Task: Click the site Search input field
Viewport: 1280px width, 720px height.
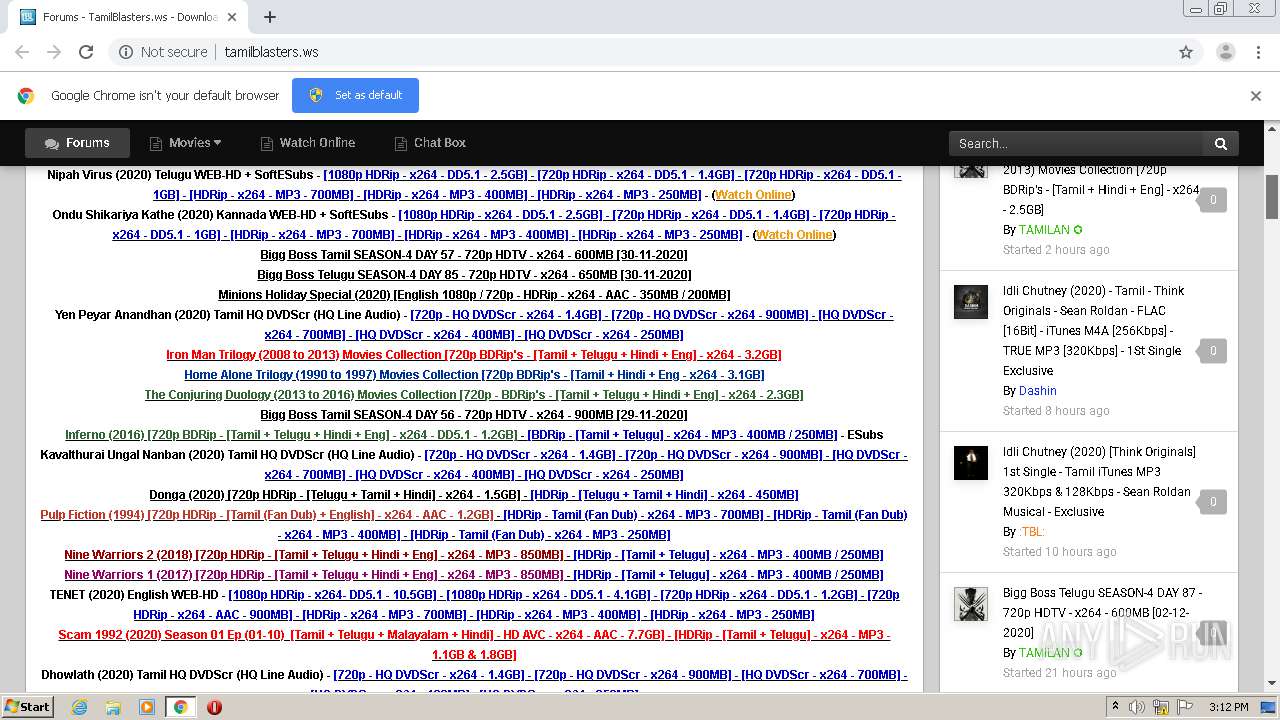Action: (1076, 143)
